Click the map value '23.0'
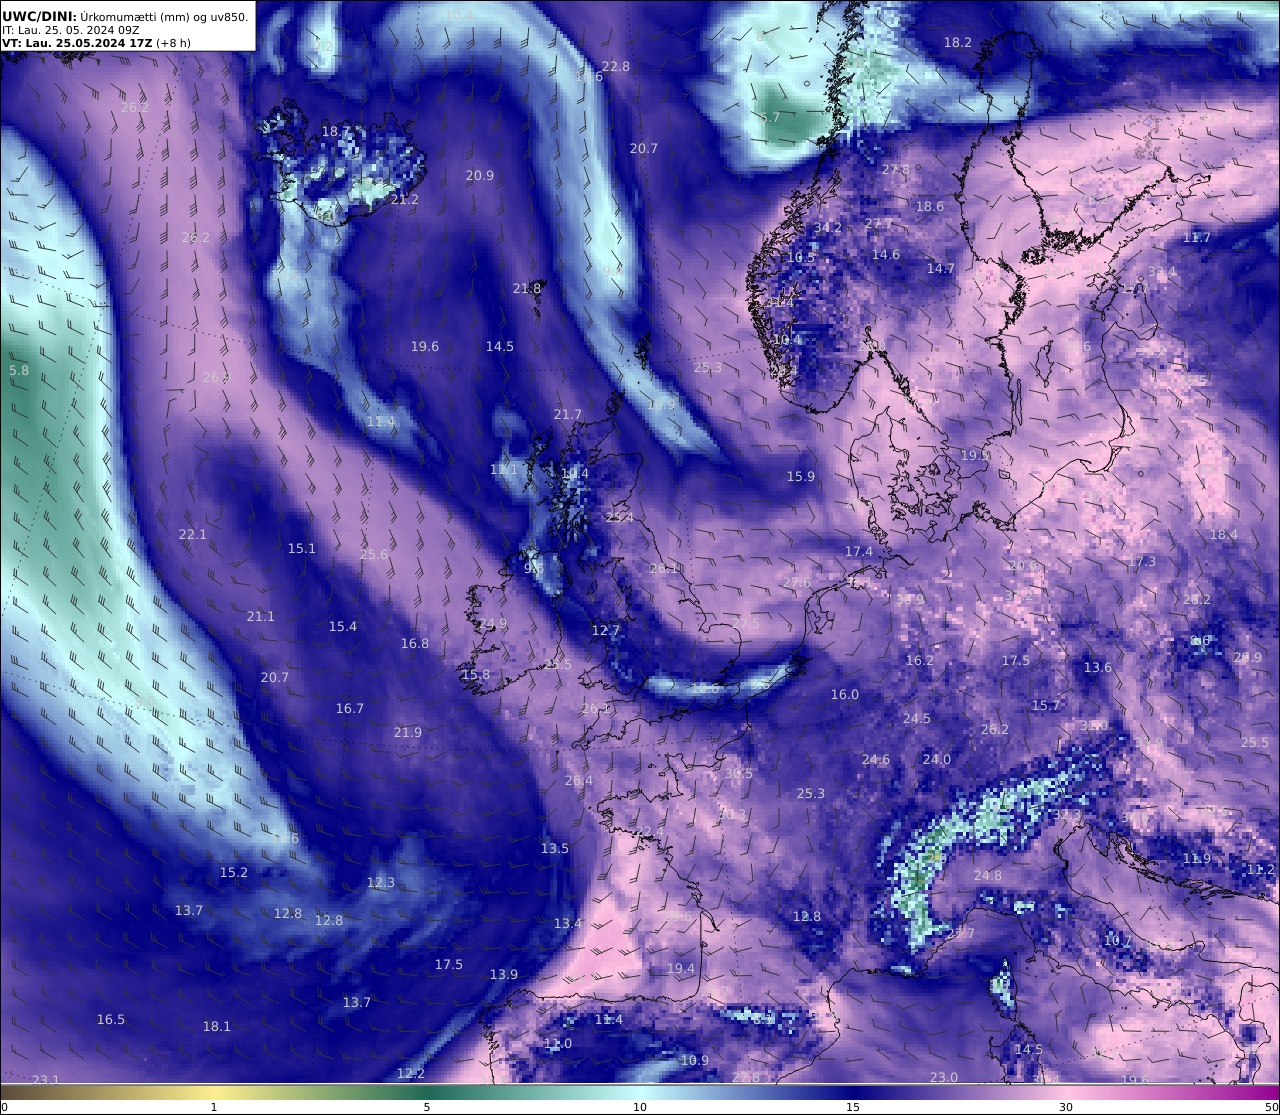1280x1115 pixels. pyautogui.click(x=944, y=1077)
